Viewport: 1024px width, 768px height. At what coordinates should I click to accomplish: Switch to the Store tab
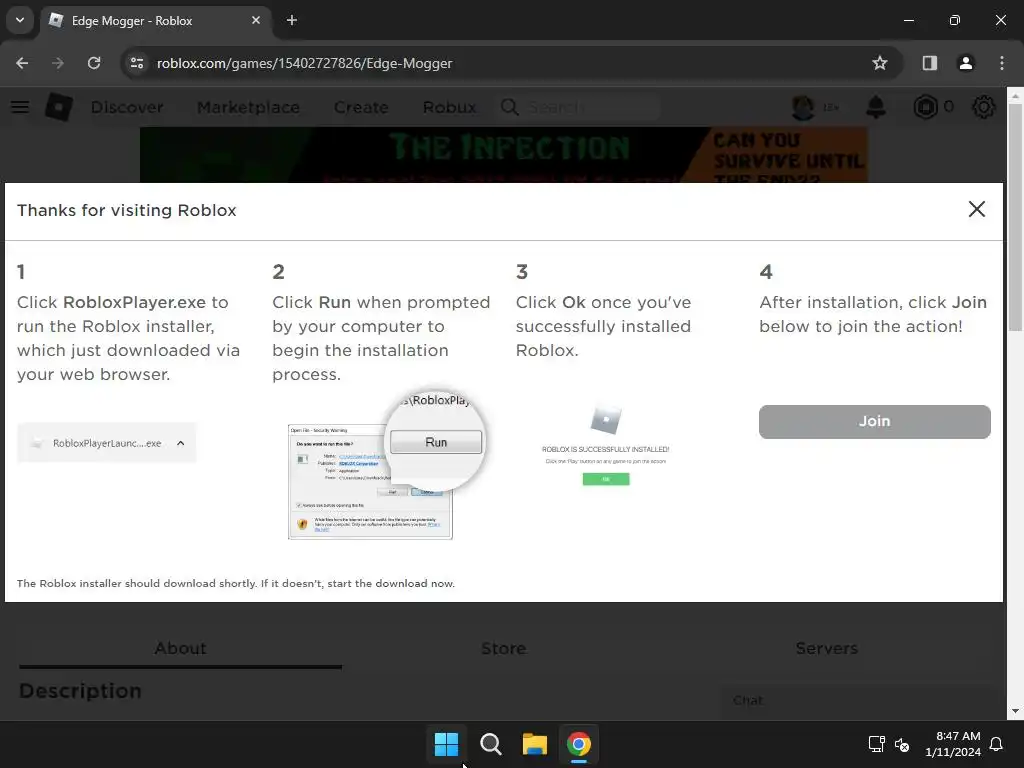point(504,648)
